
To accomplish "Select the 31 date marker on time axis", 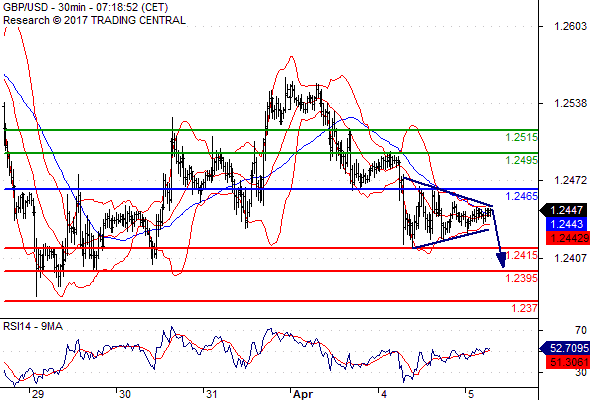I will (211, 394).
